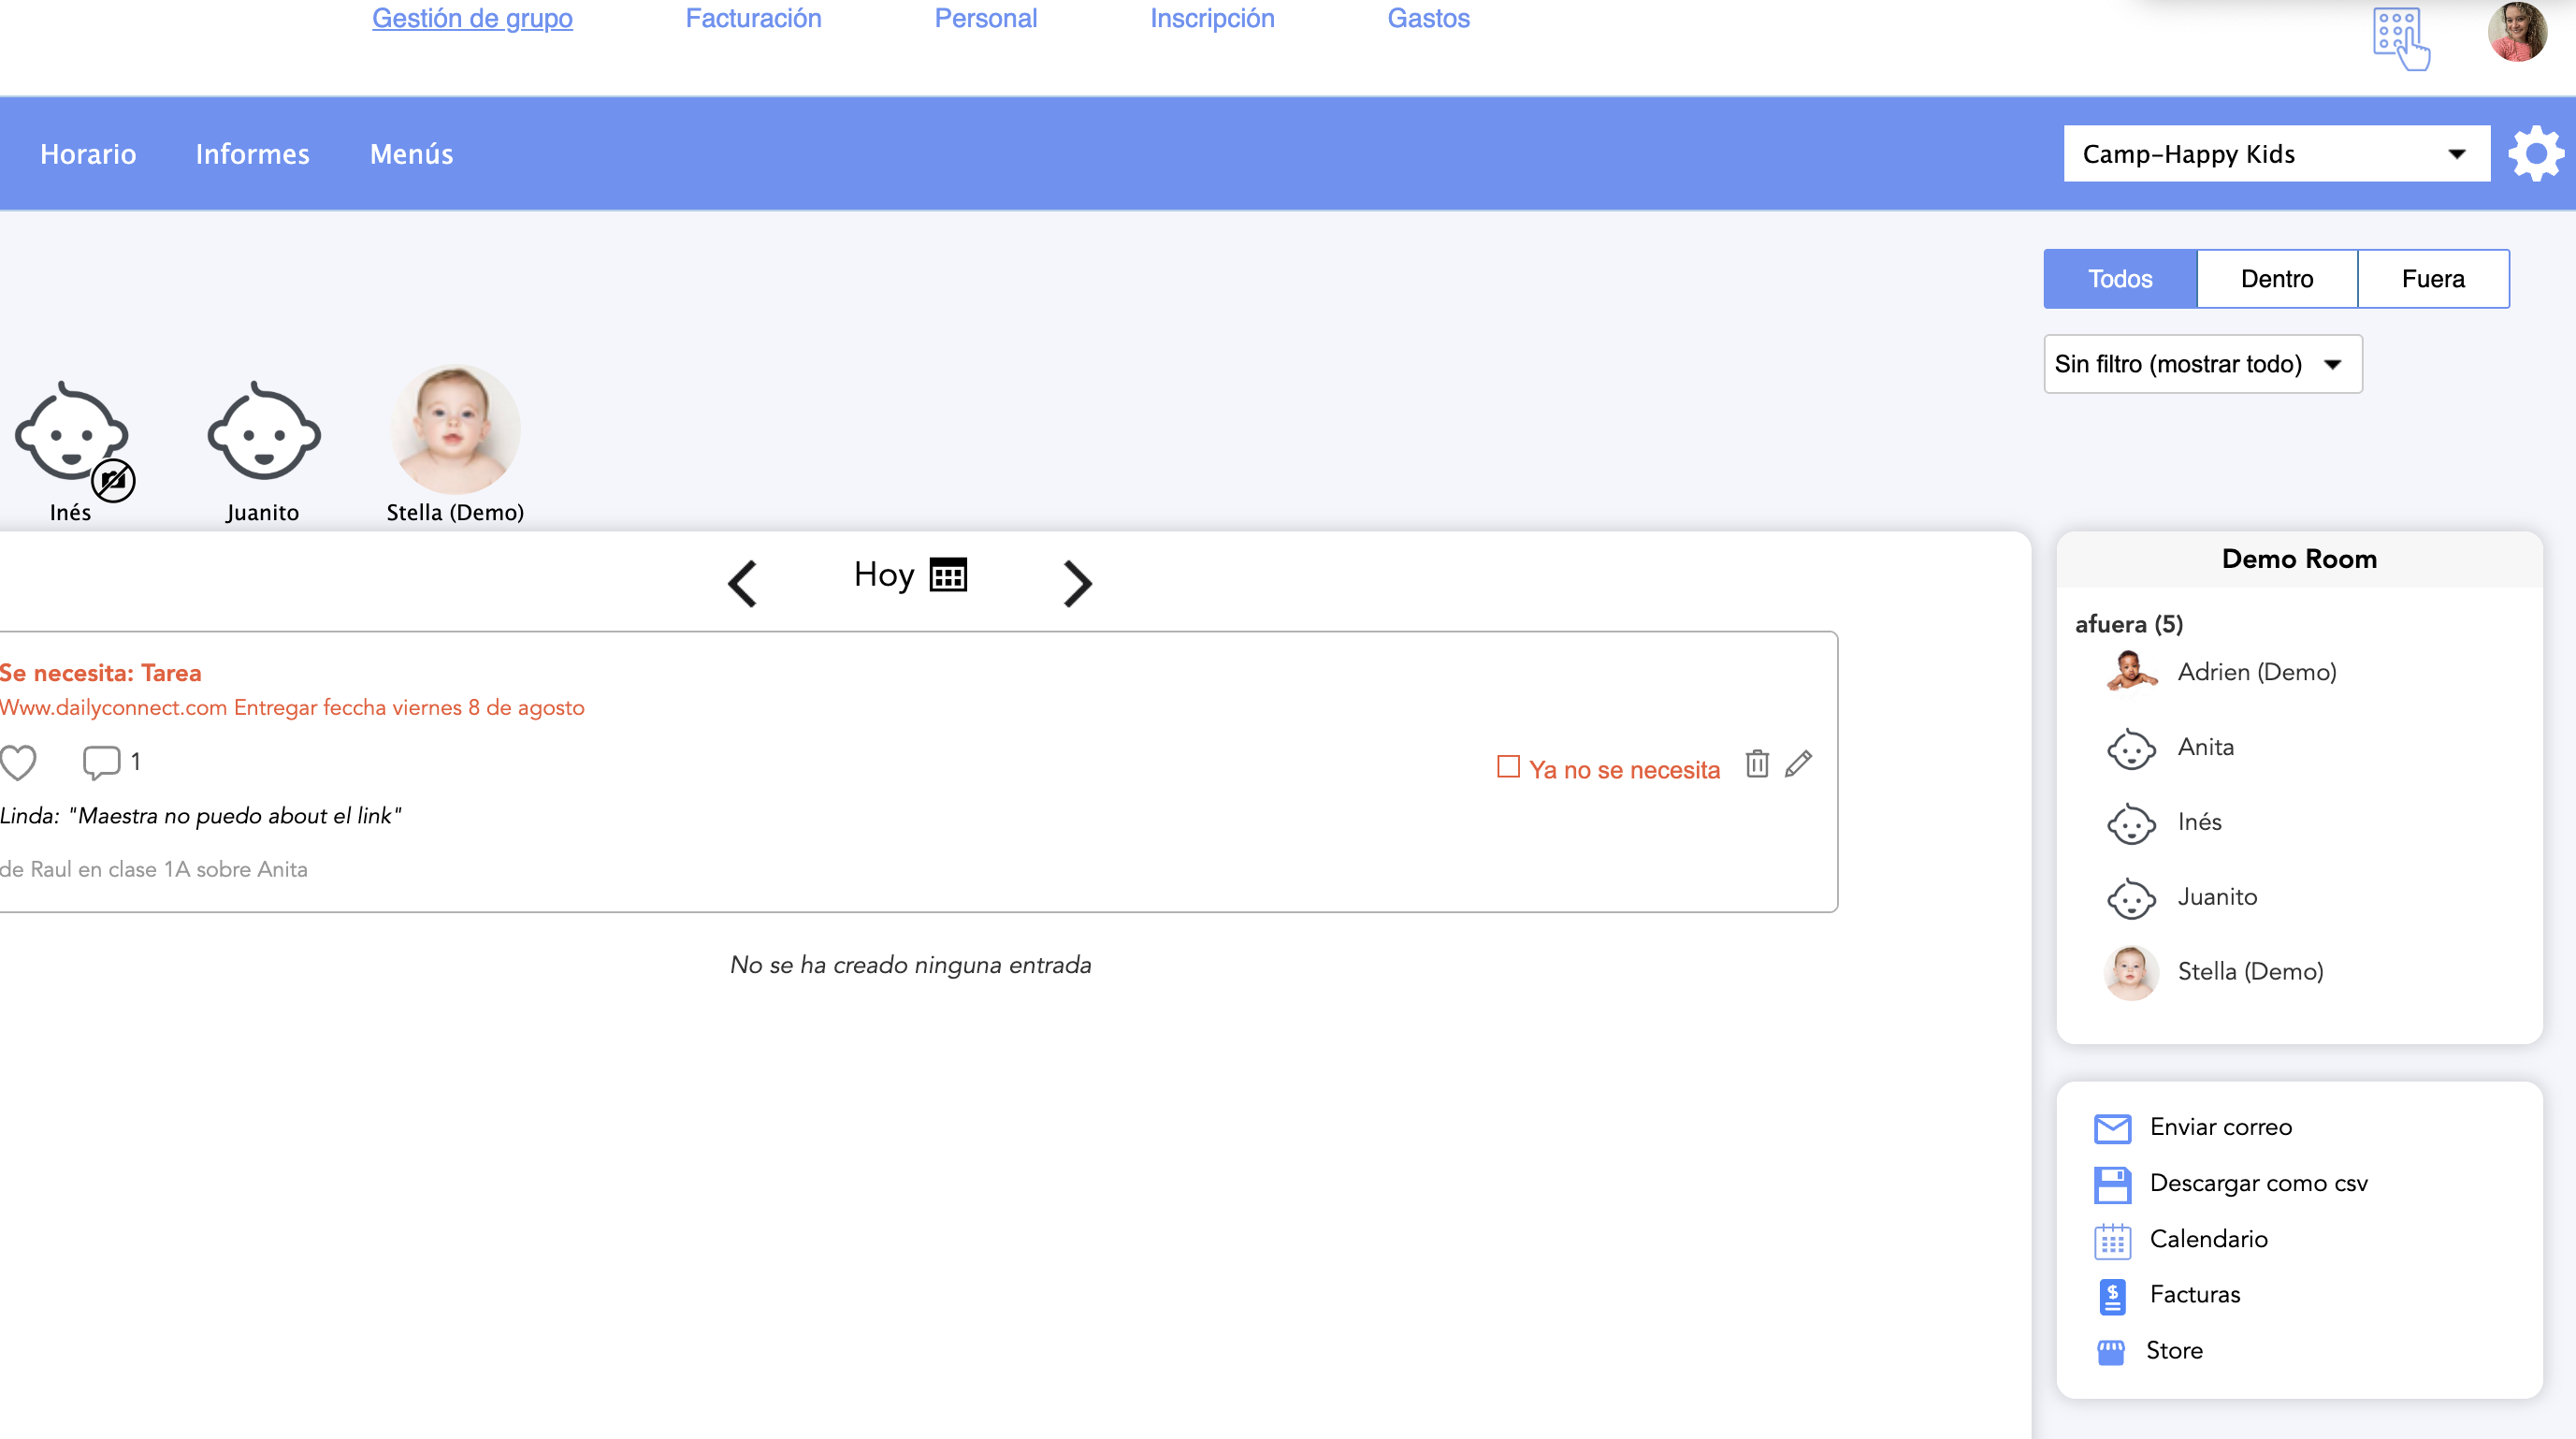Click the Enviar correo envelope icon

pyautogui.click(x=2112, y=1128)
